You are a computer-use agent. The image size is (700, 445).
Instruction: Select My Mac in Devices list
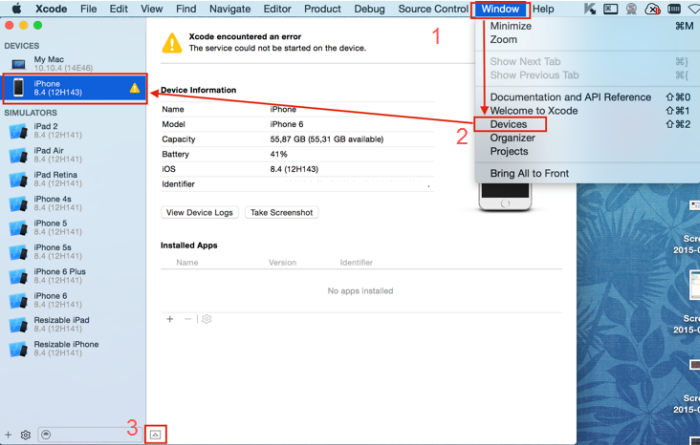pyautogui.click(x=73, y=63)
